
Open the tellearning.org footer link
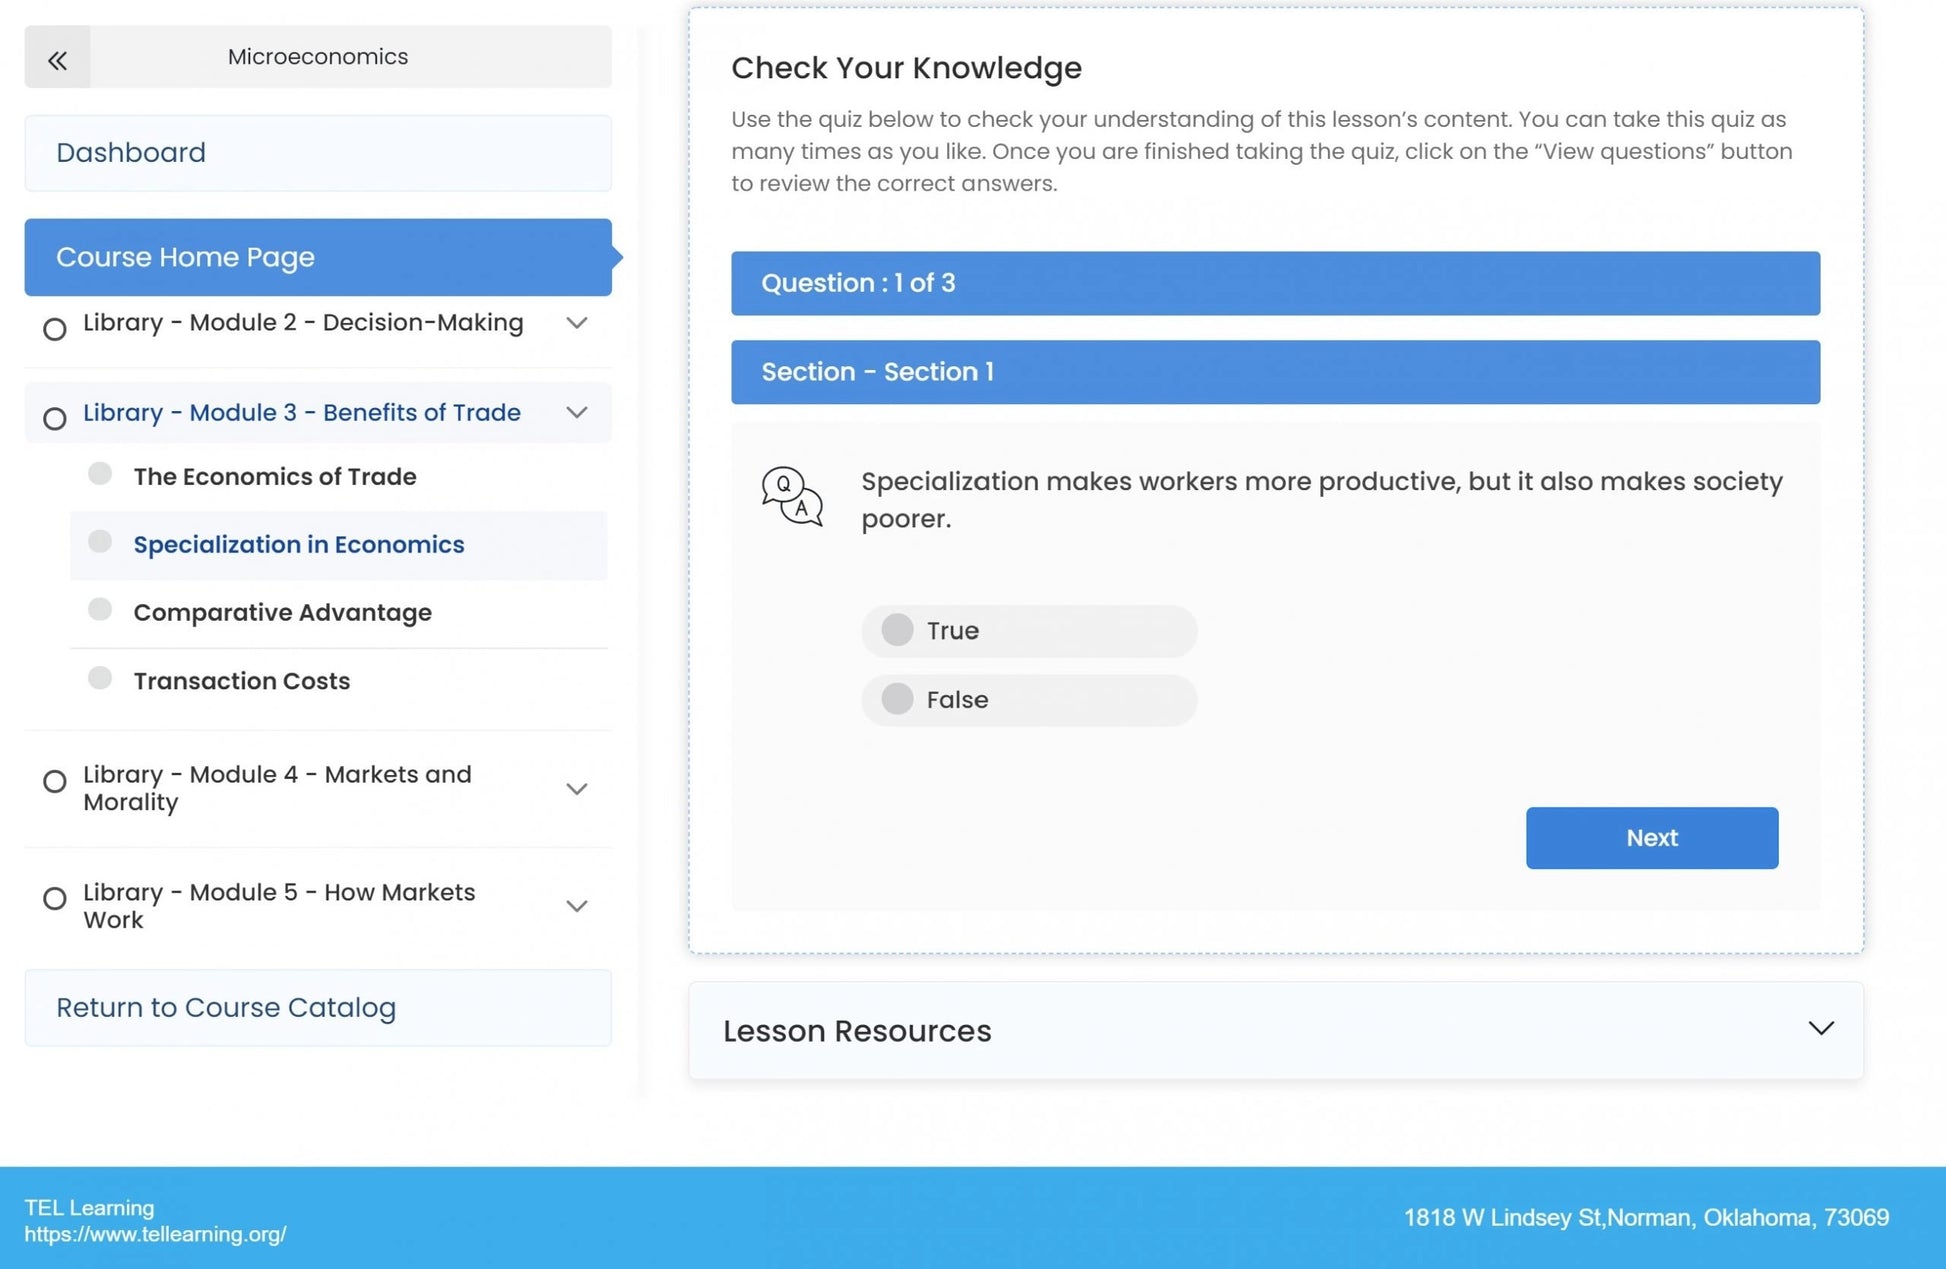click(x=155, y=1235)
